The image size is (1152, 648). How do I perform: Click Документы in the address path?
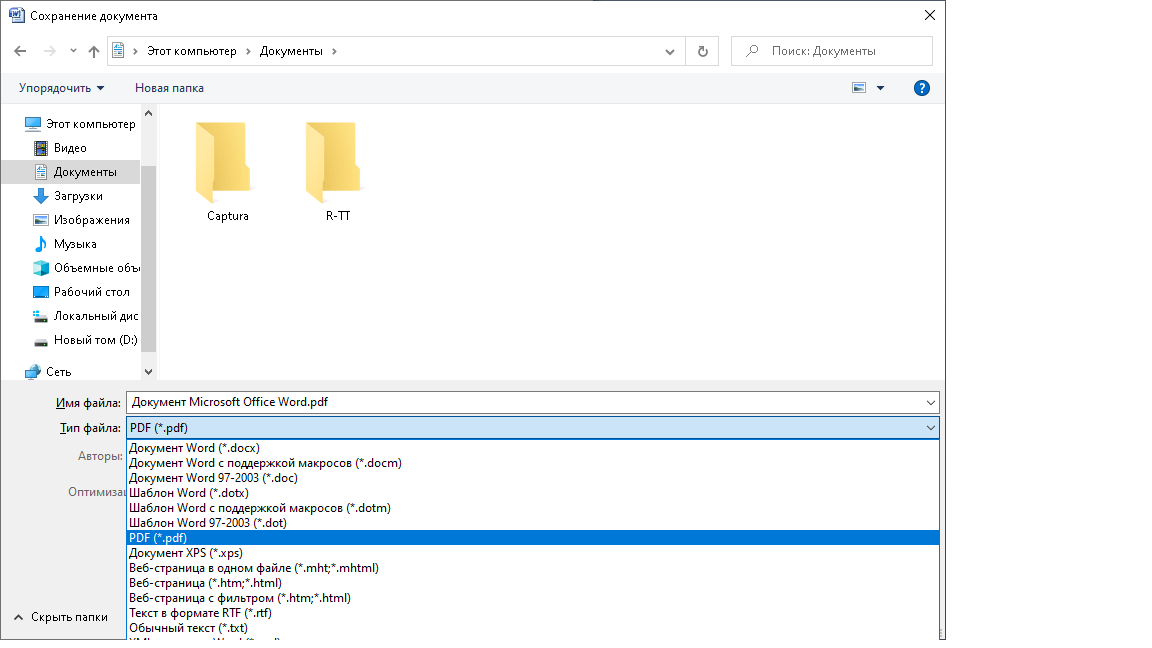pyautogui.click(x=291, y=51)
